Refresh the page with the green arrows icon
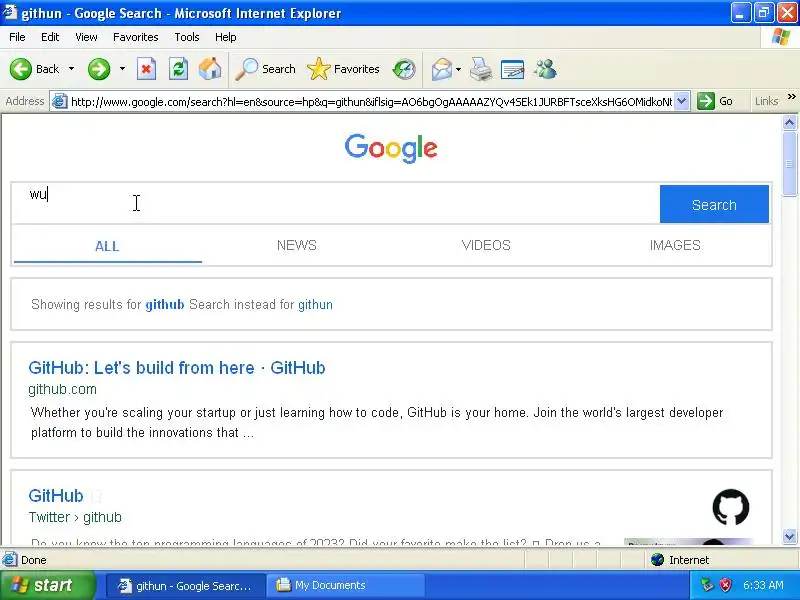Screen dimensions: 800x600 179,69
